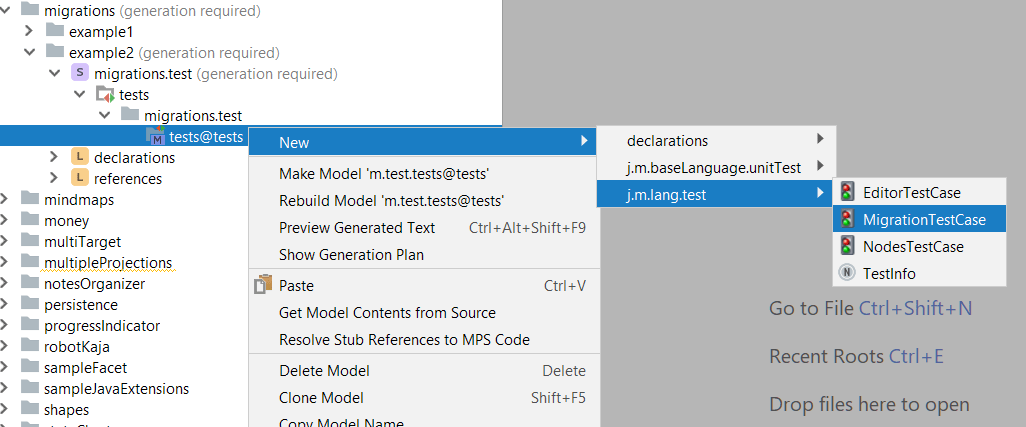Expand the example1 folder

tap(30, 32)
